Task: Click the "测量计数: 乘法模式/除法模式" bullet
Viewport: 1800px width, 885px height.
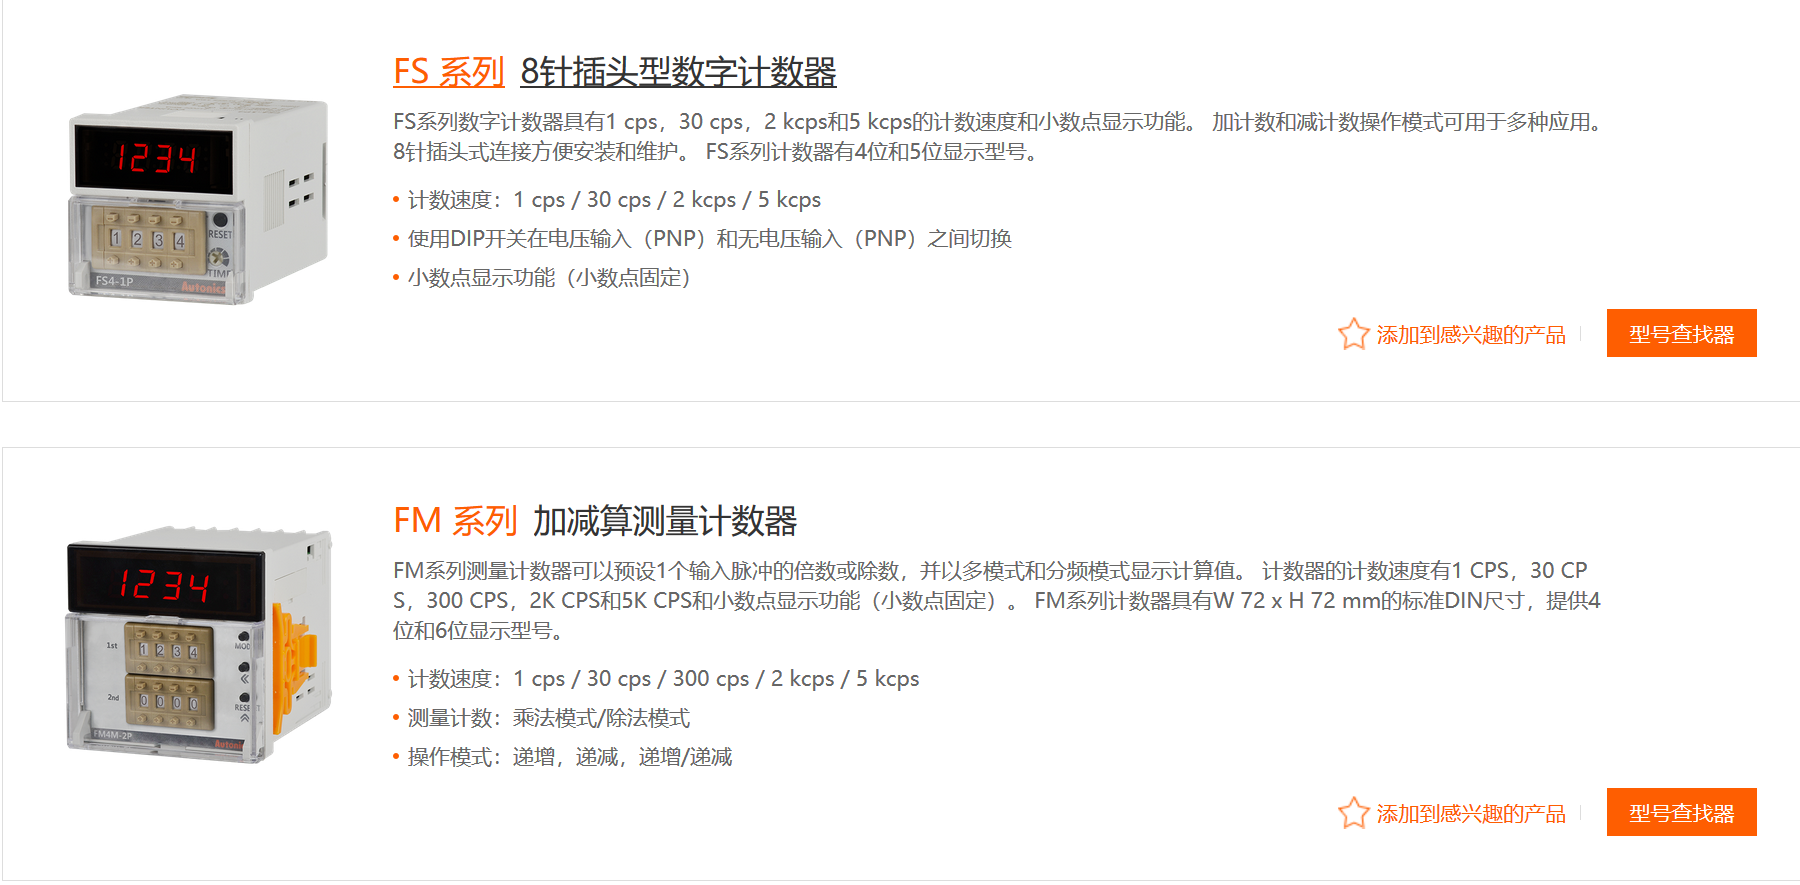Action: (548, 718)
